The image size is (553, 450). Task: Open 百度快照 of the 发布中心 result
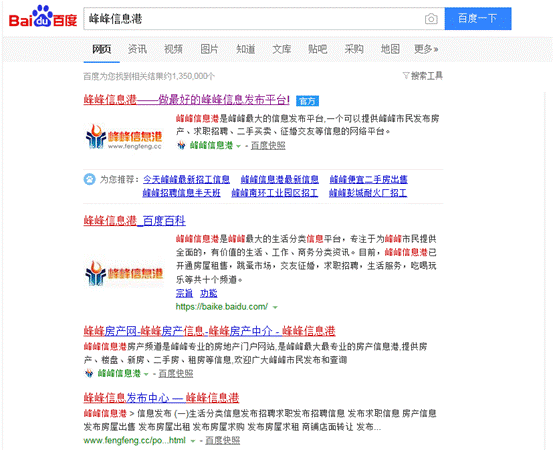[x=222, y=440]
